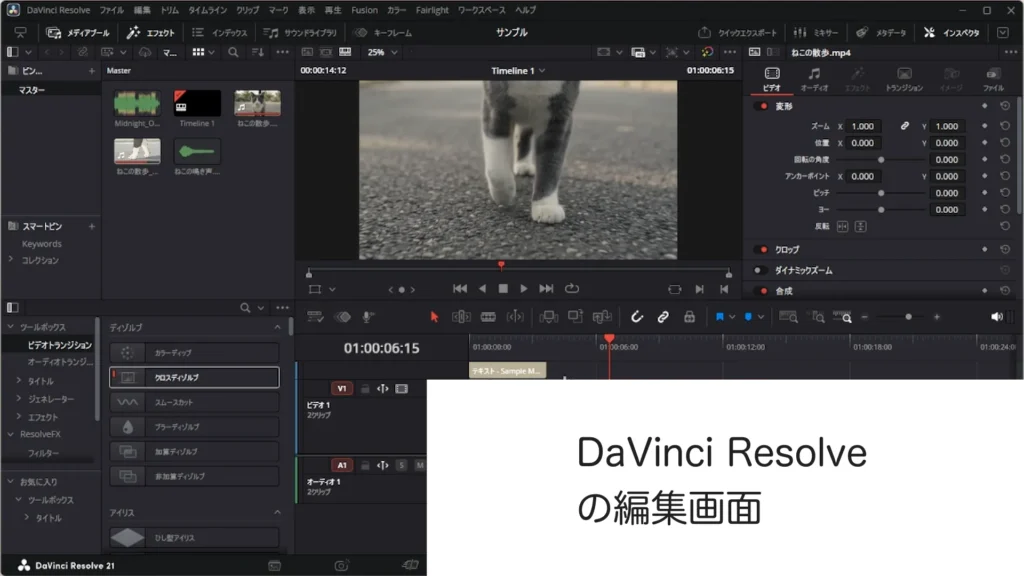Expand the ジェネレーター category
The image size is (1024, 576).
point(19,398)
